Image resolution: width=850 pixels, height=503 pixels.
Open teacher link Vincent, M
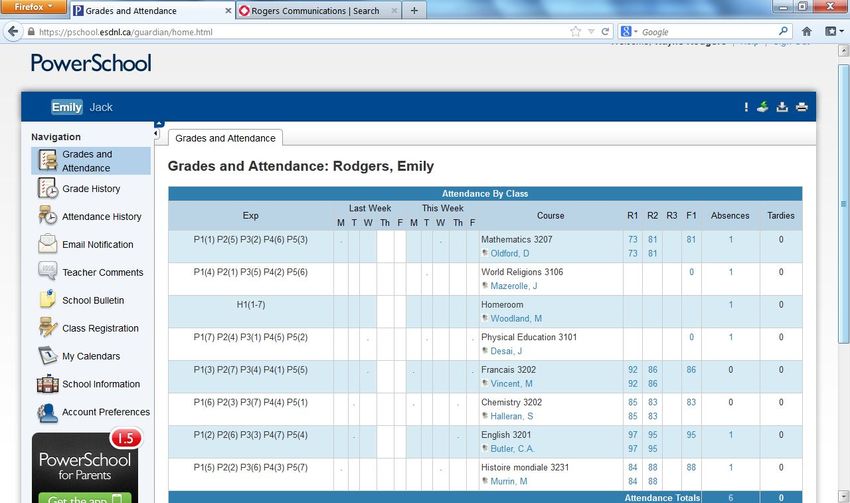click(511, 383)
